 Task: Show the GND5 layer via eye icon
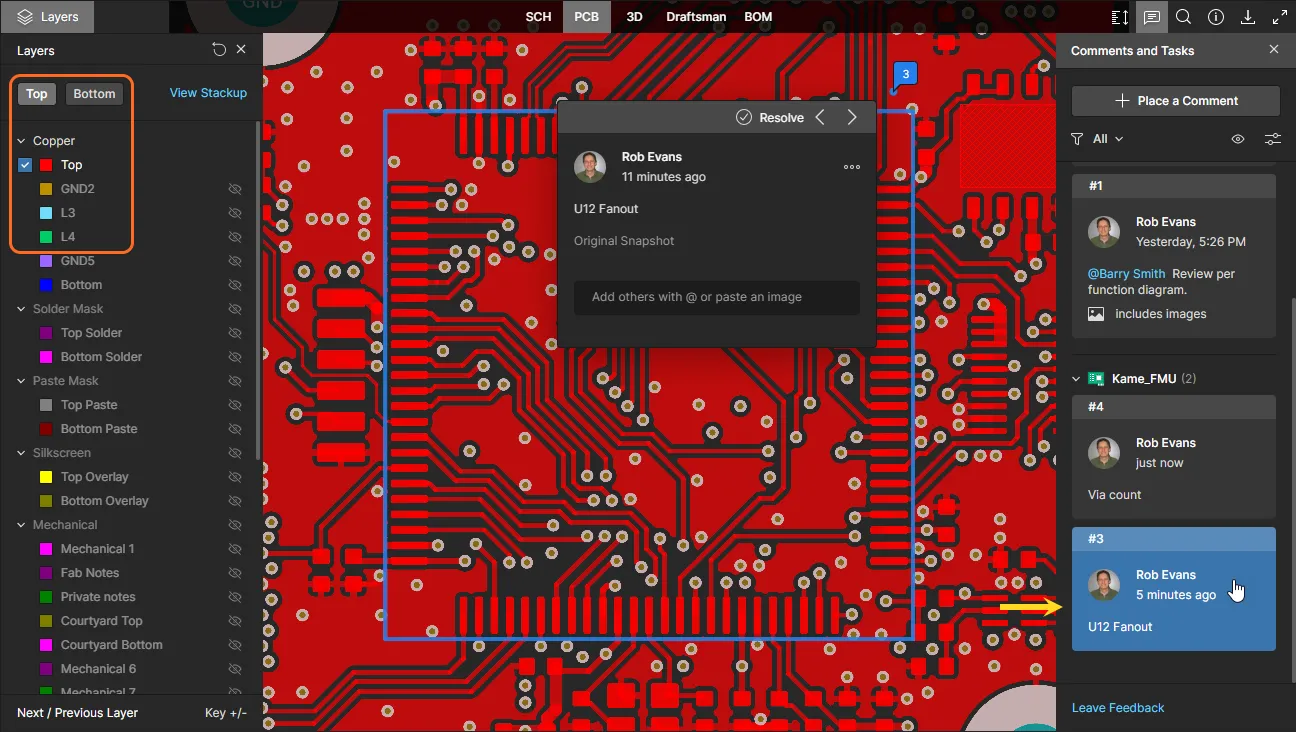[x=235, y=261]
